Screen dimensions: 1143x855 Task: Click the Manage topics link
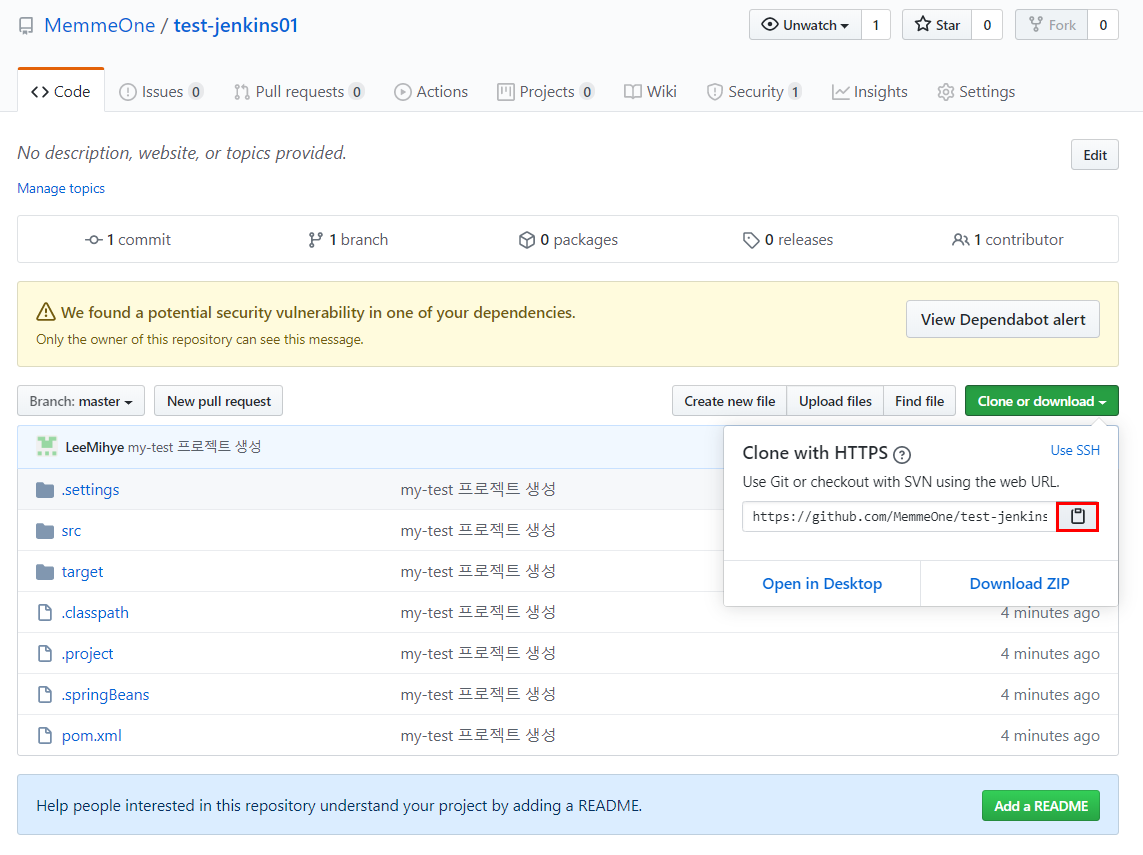pos(61,188)
